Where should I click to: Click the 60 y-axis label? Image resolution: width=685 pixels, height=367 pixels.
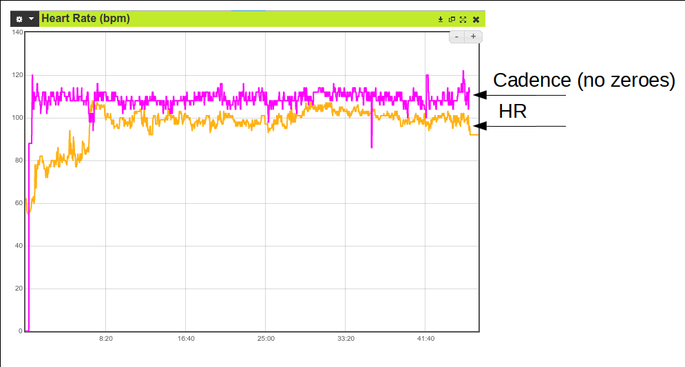coord(19,203)
